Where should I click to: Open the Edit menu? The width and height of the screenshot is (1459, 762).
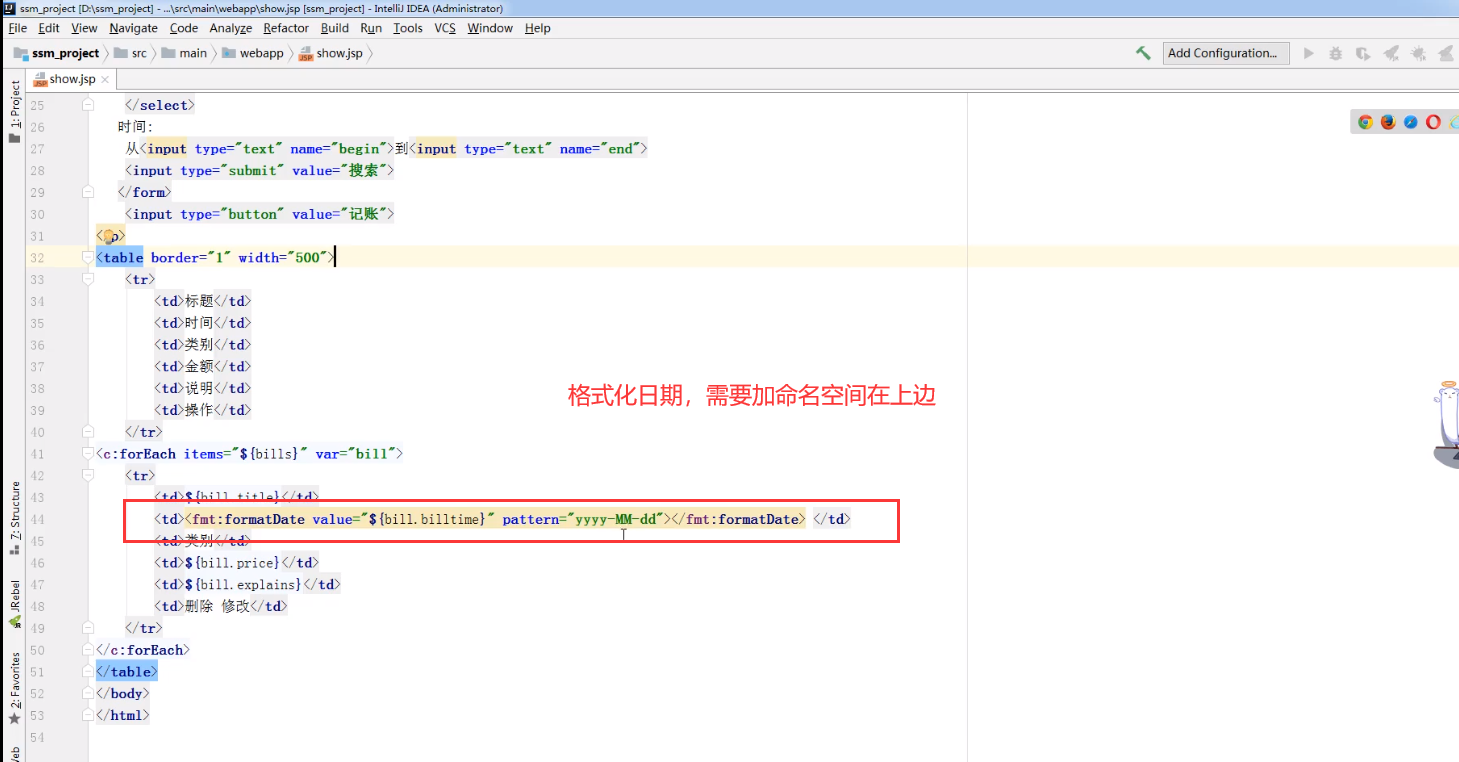48,28
